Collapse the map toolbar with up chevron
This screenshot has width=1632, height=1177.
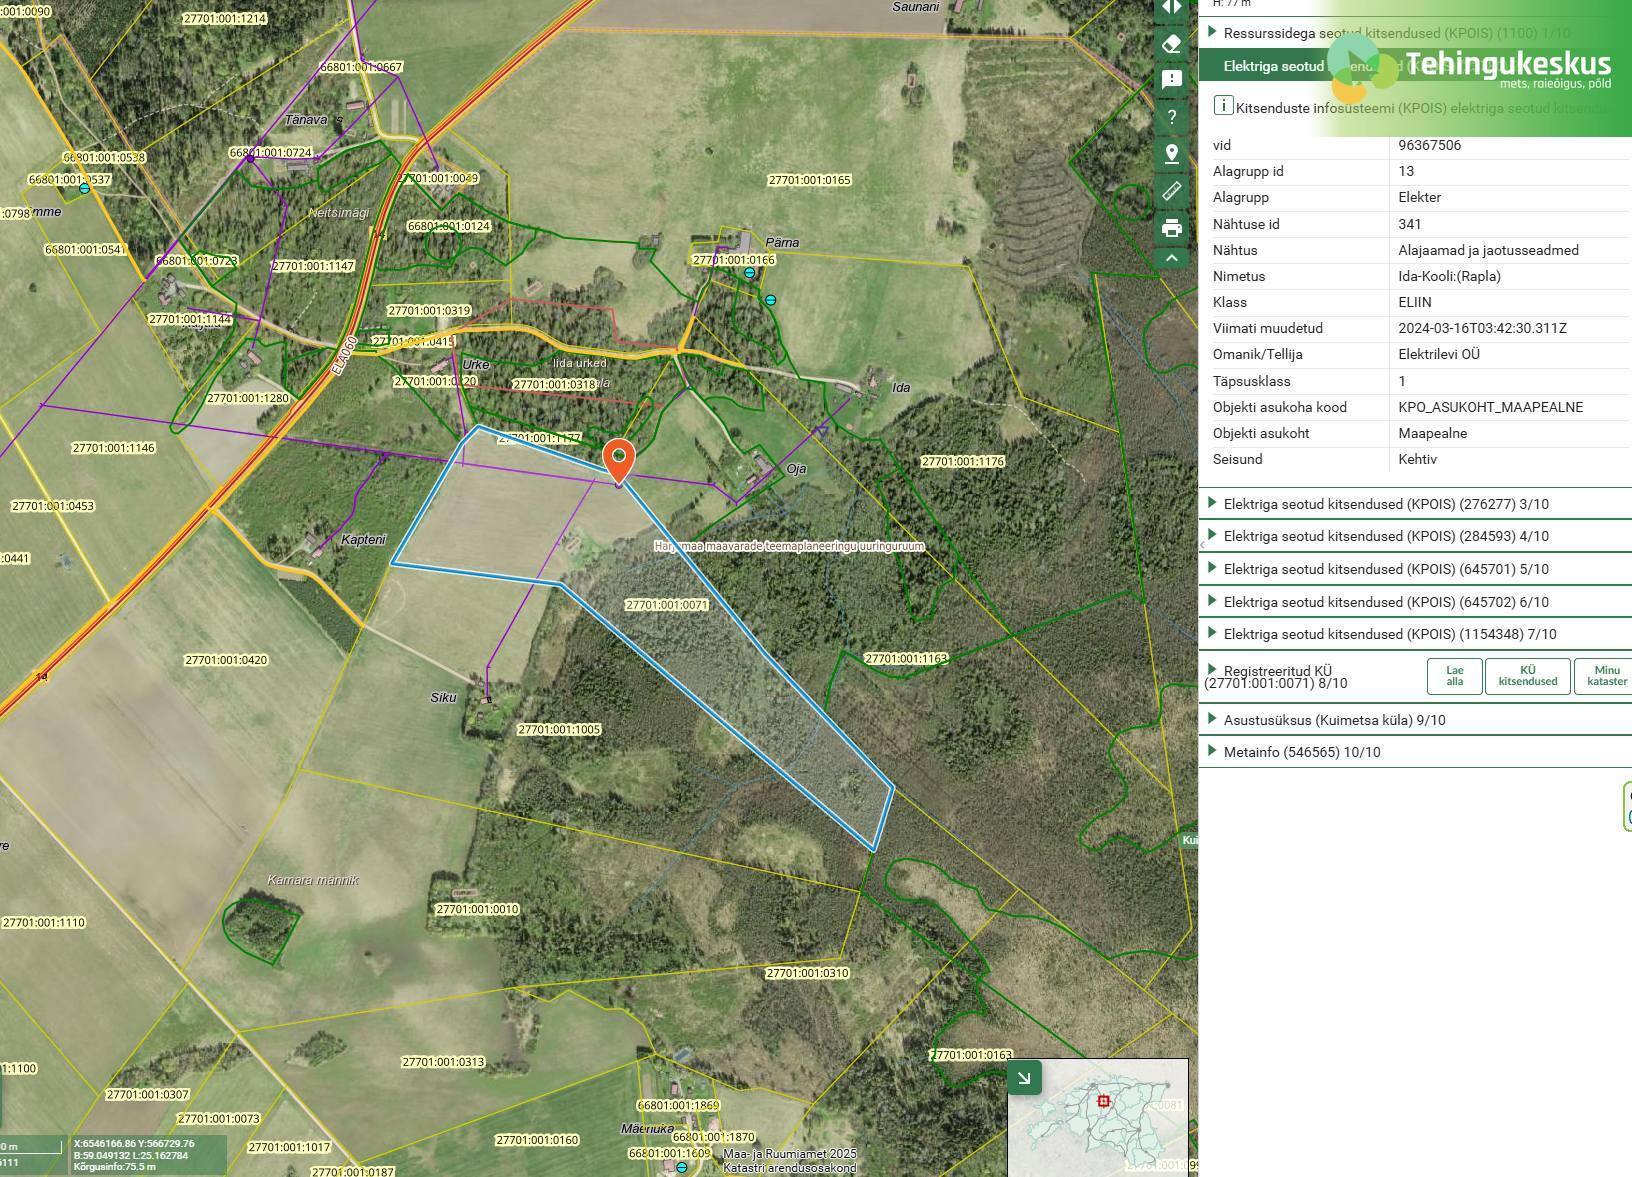pos(1172,258)
